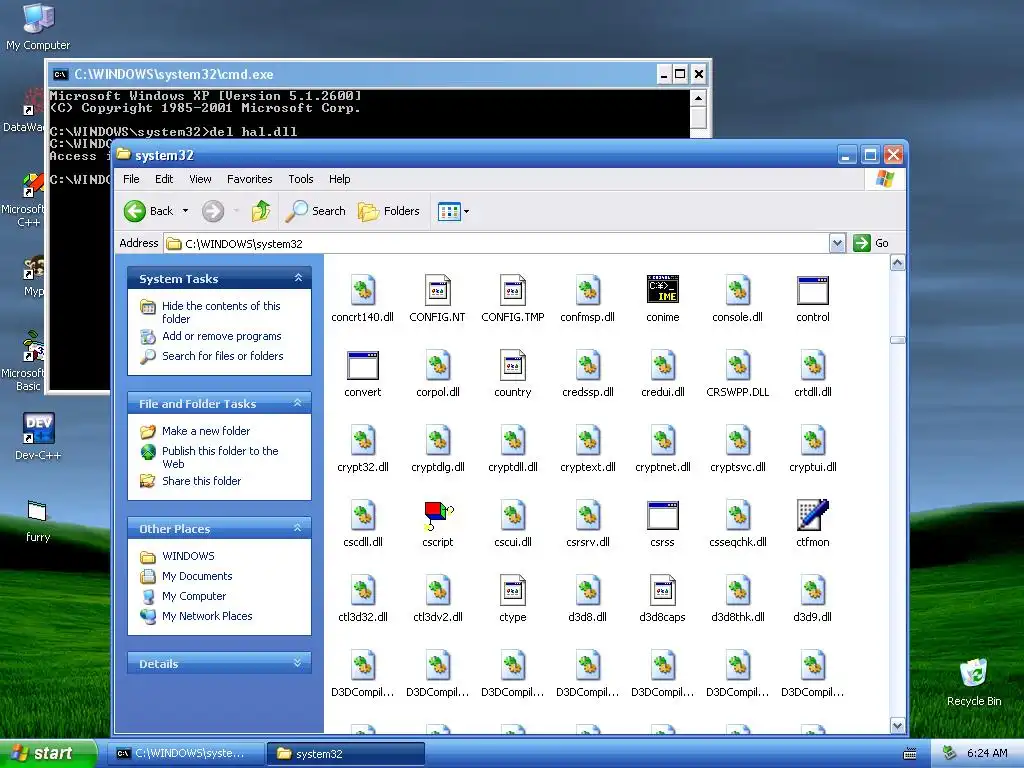Open the Favorites menu
Viewport: 1024px width, 768px height.
pyautogui.click(x=249, y=179)
